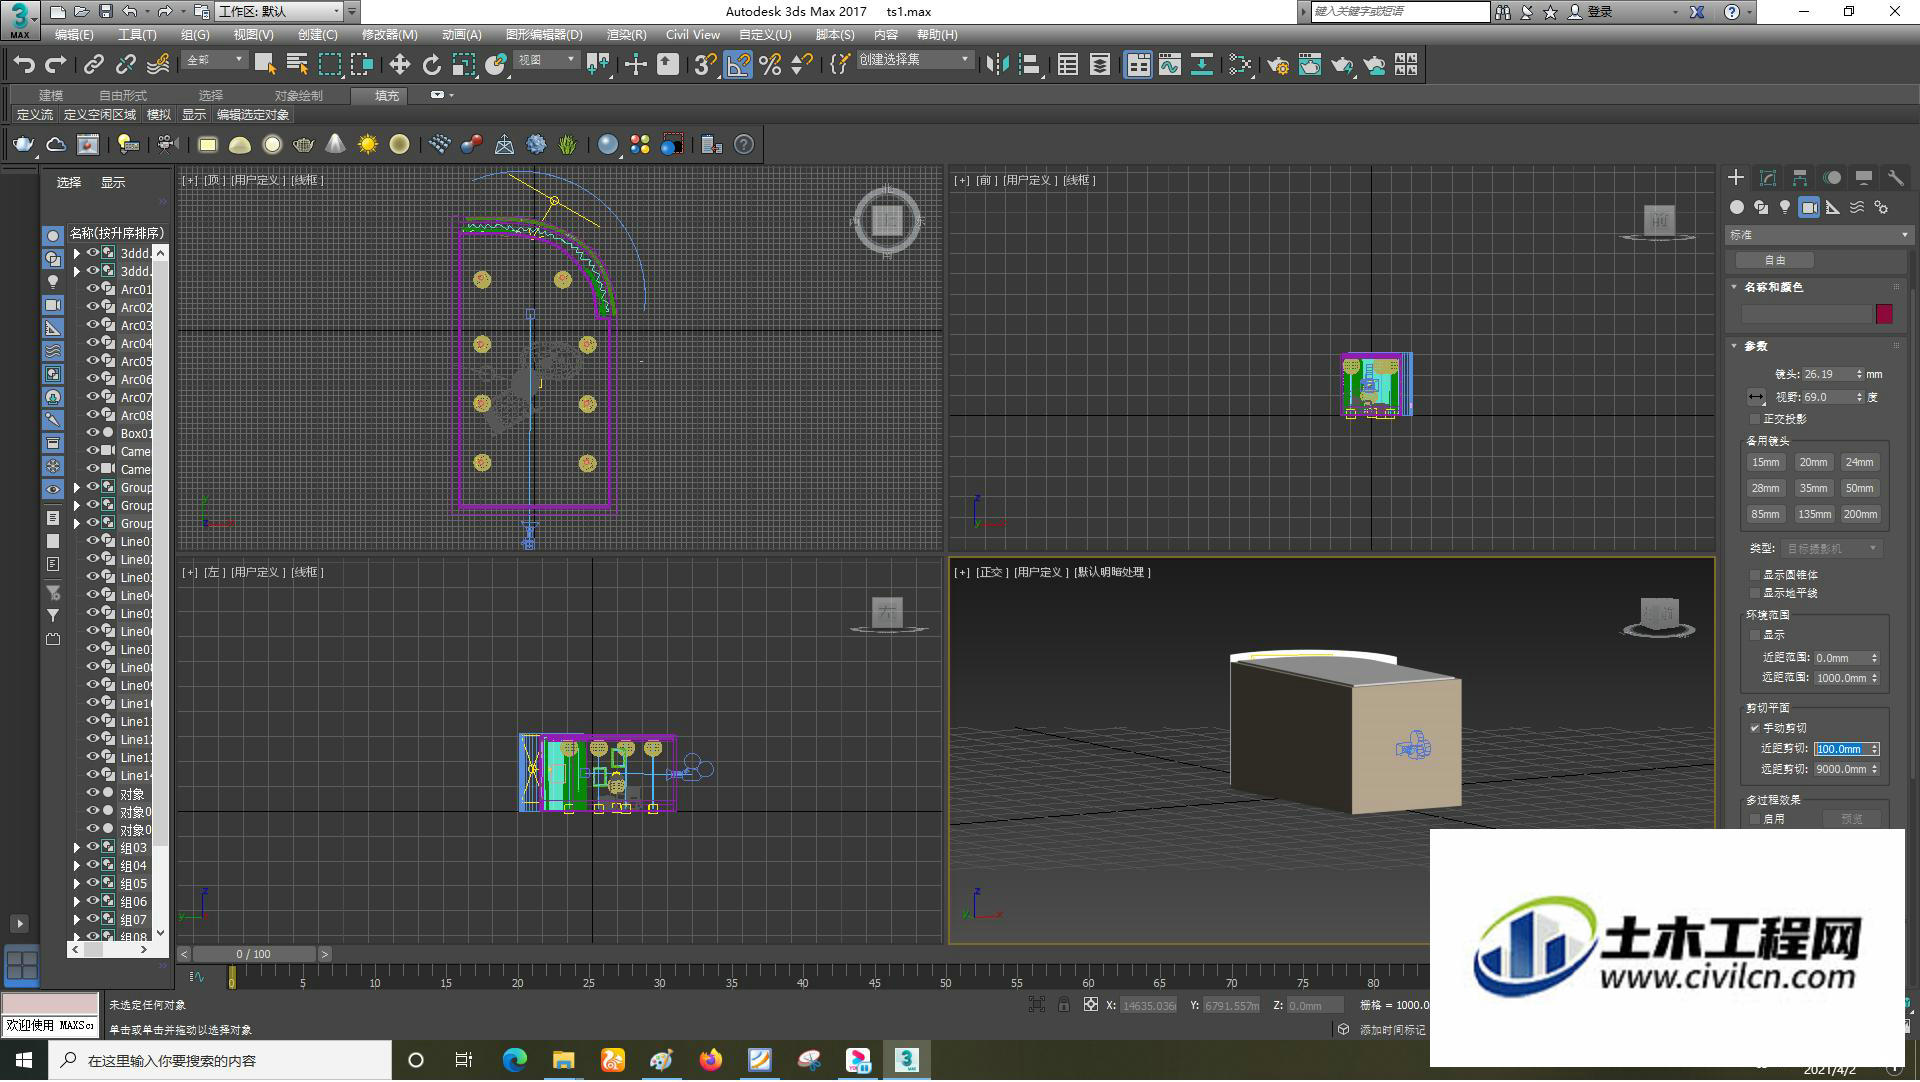Enable environment ranges Show checkbox
Viewport: 1920px width, 1082px height.
point(1755,635)
